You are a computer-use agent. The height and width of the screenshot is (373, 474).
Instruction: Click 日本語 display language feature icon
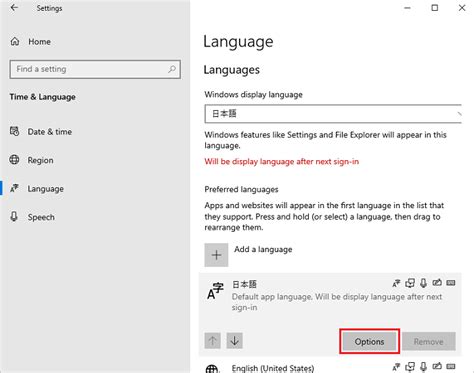click(x=396, y=283)
